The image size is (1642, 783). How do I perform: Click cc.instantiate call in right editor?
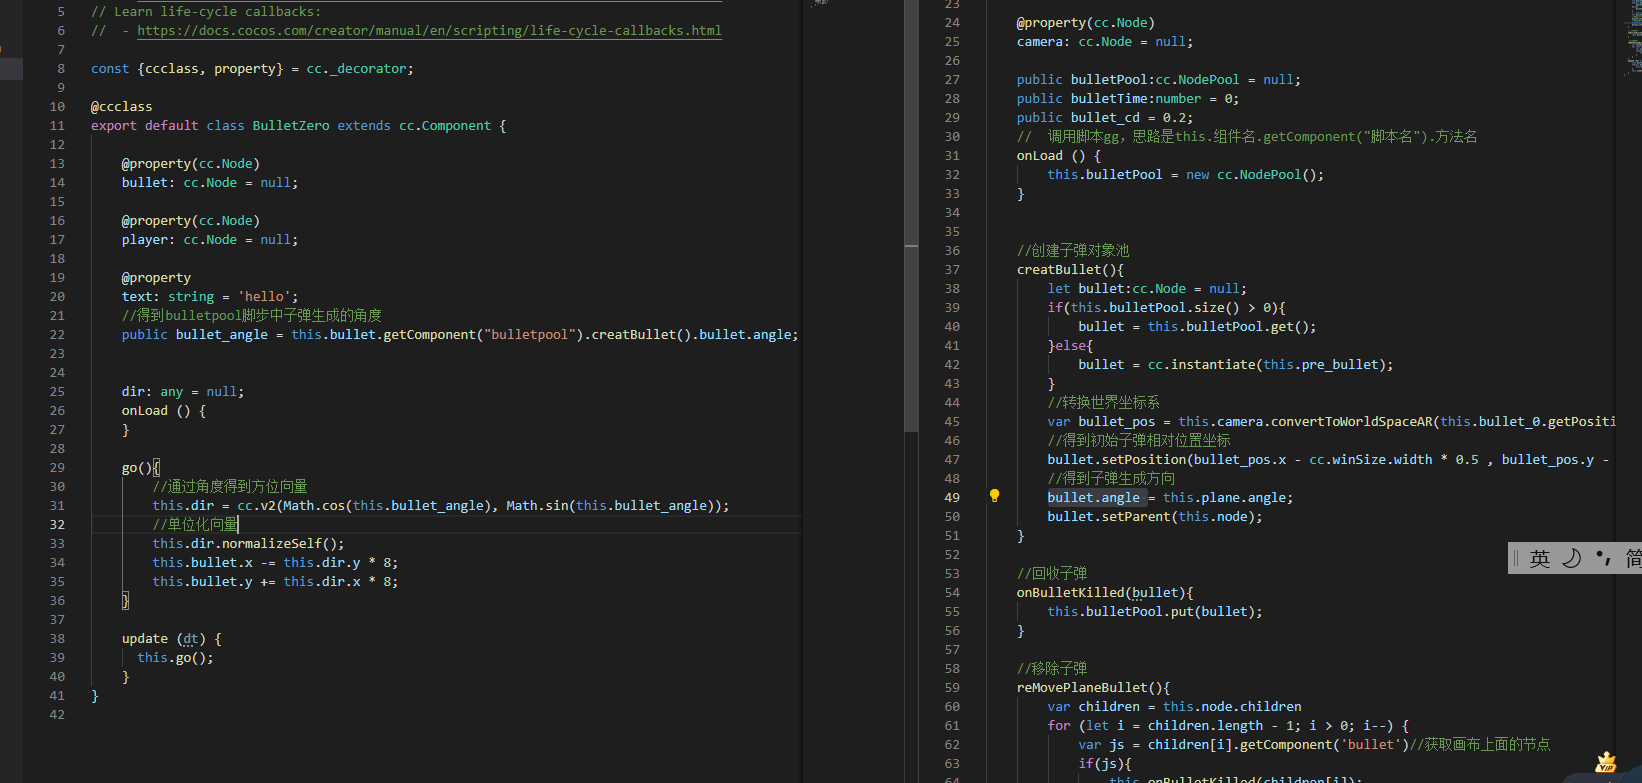(1201, 365)
